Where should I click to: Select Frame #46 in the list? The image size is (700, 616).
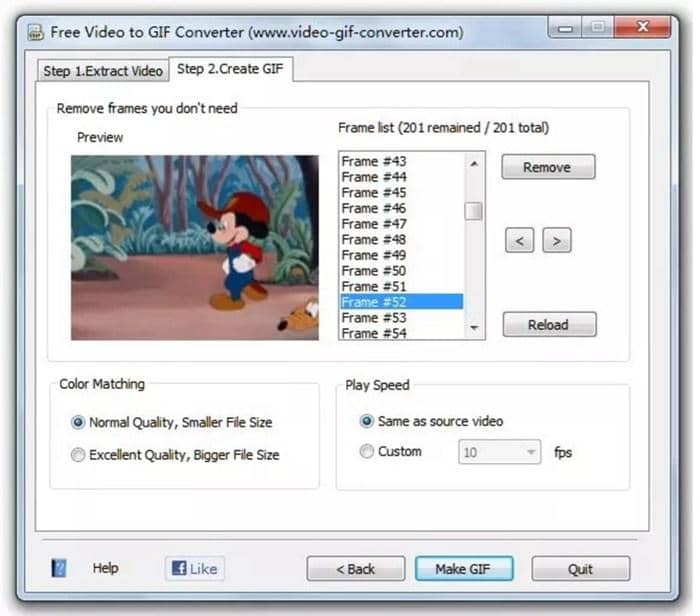(402, 208)
